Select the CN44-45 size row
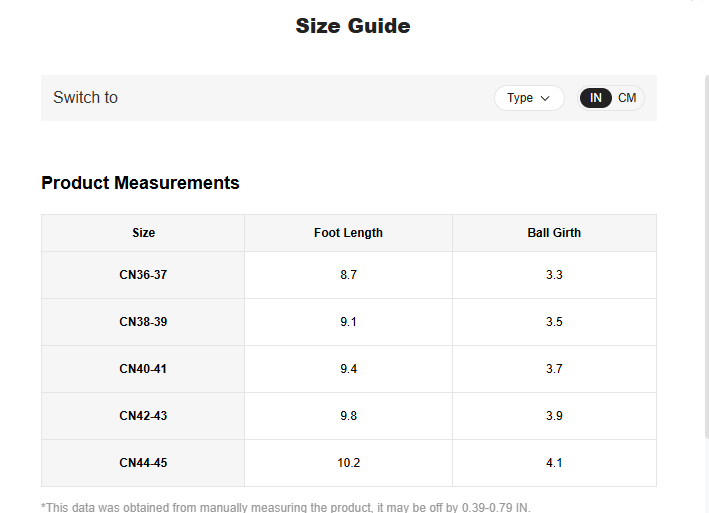This screenshot has width=709, height=513. [x=143, y=463]
